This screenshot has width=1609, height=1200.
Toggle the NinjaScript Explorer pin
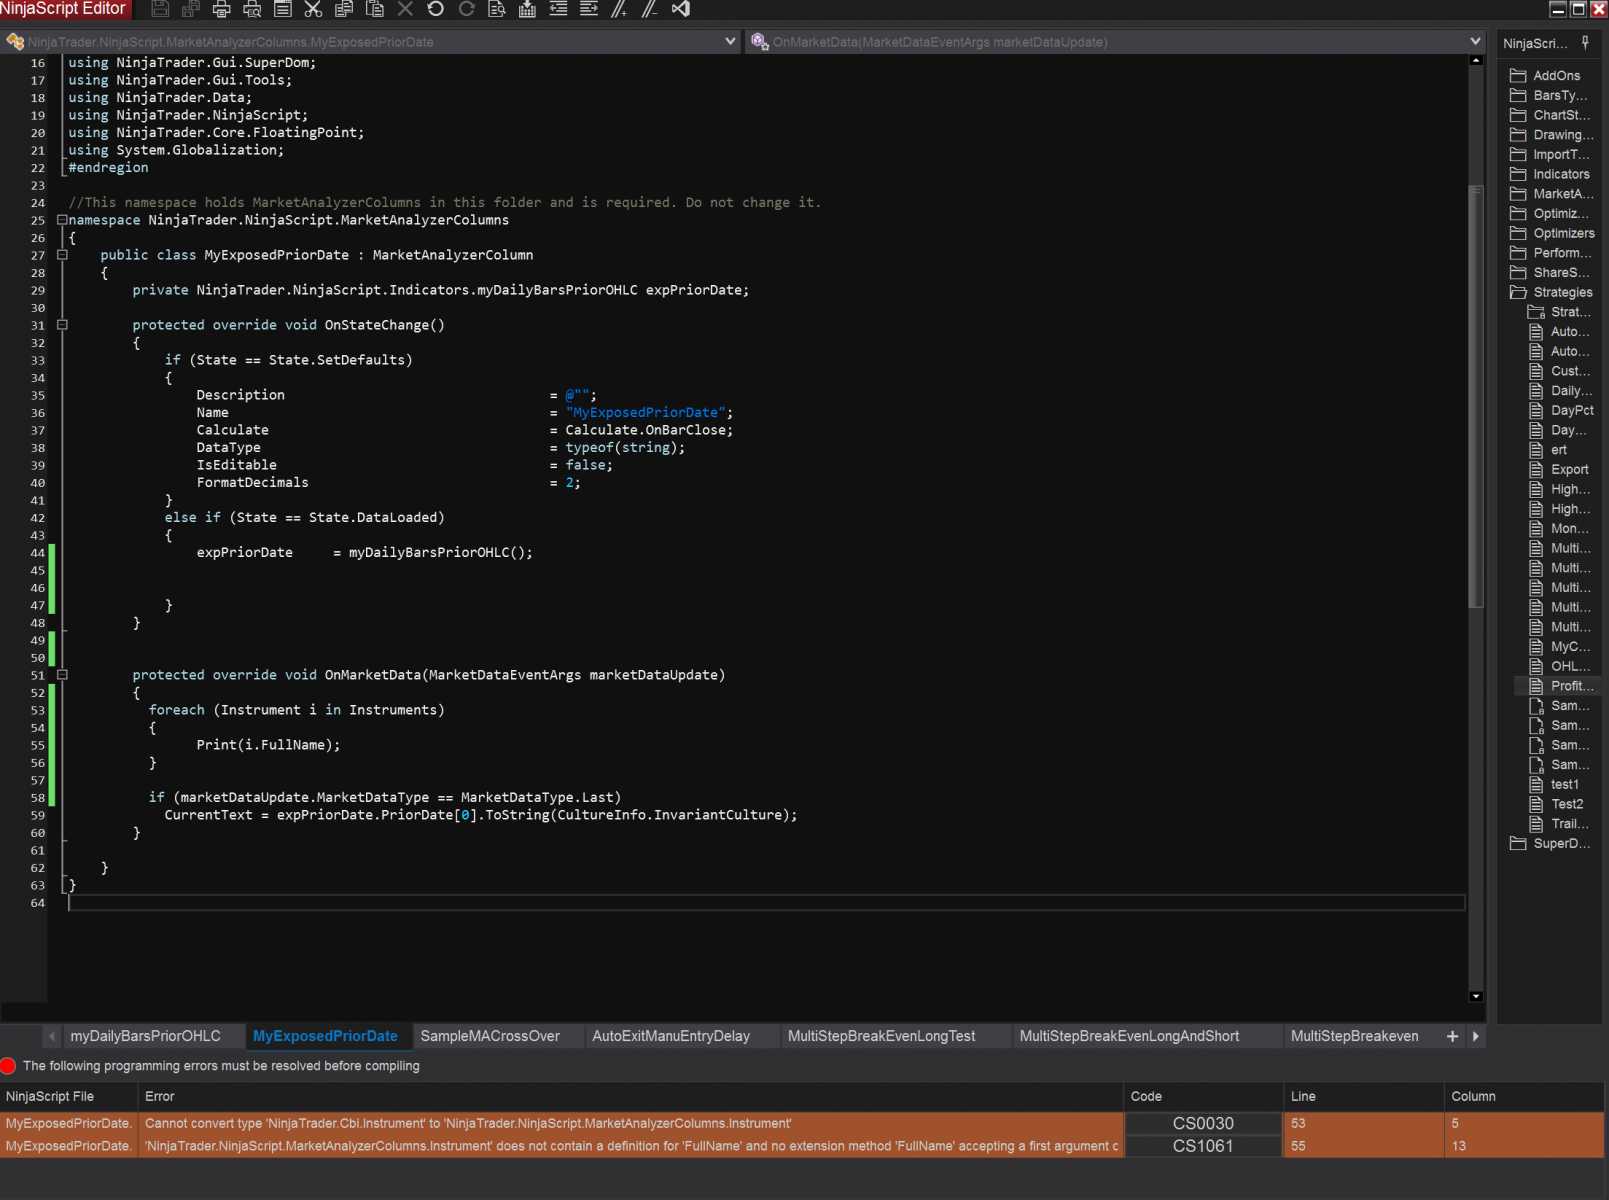tap(1585, 42)
